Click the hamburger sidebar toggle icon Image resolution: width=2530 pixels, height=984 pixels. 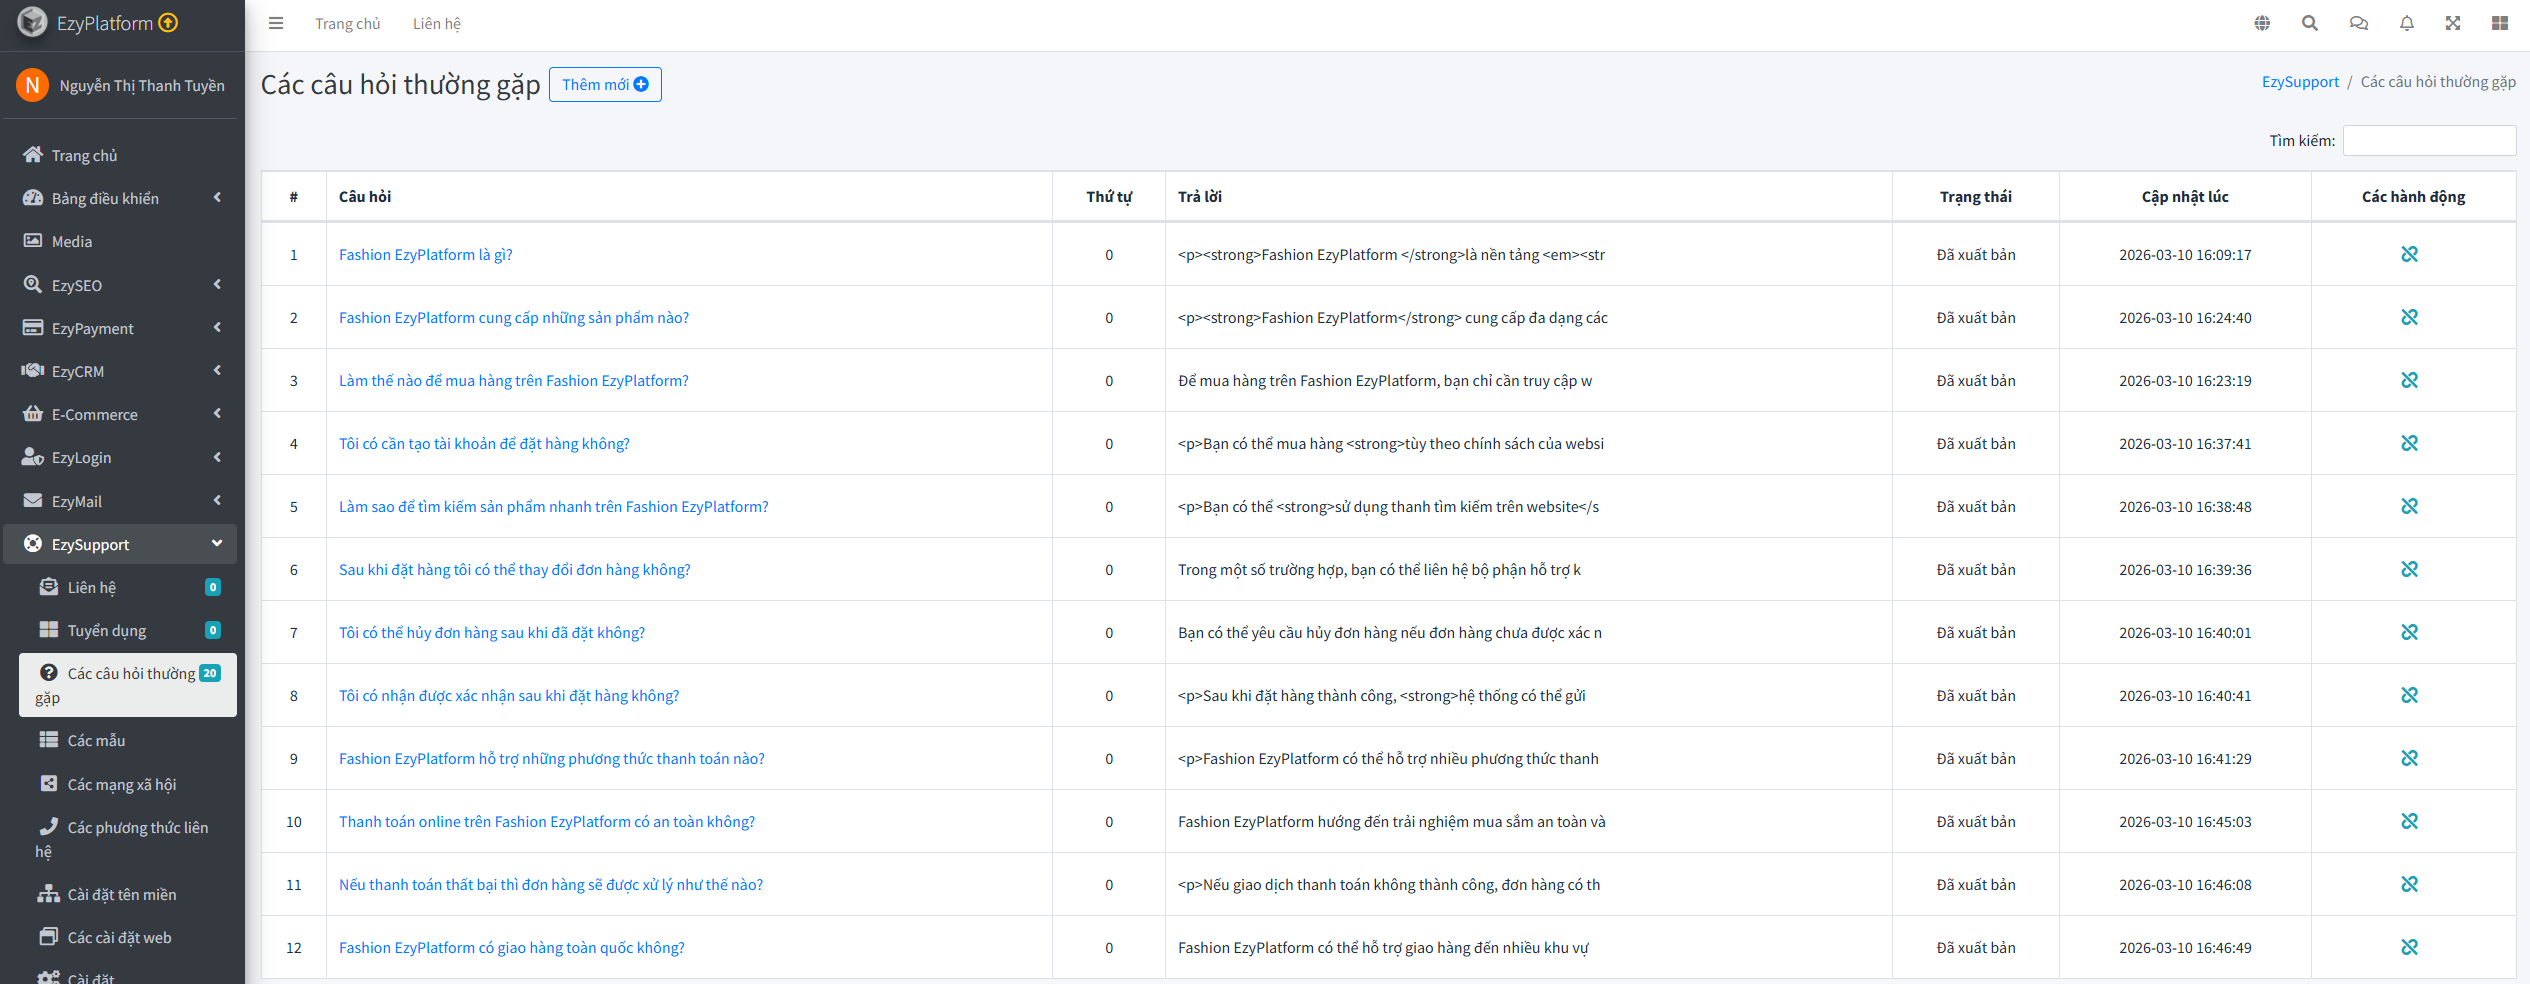[x=276, y=24]
